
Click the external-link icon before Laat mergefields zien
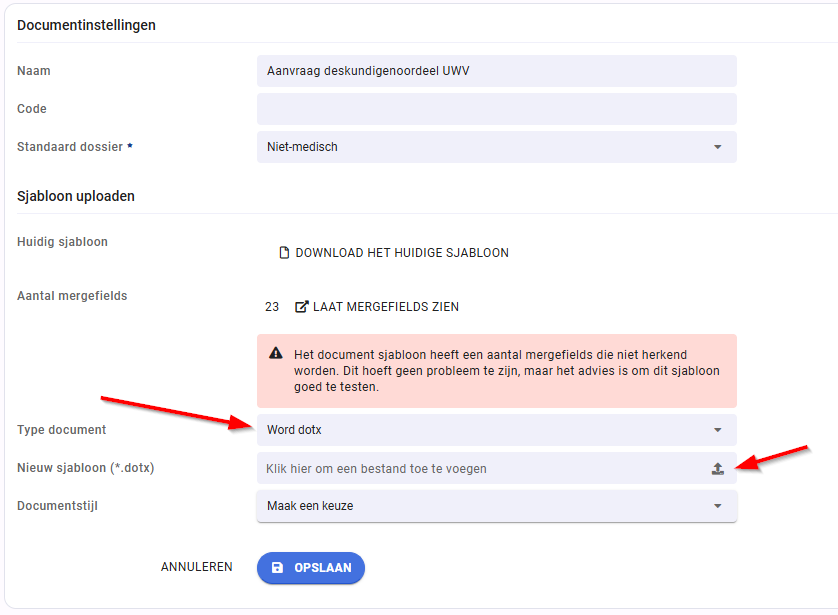pyautogui.click(x=301, y=307)
